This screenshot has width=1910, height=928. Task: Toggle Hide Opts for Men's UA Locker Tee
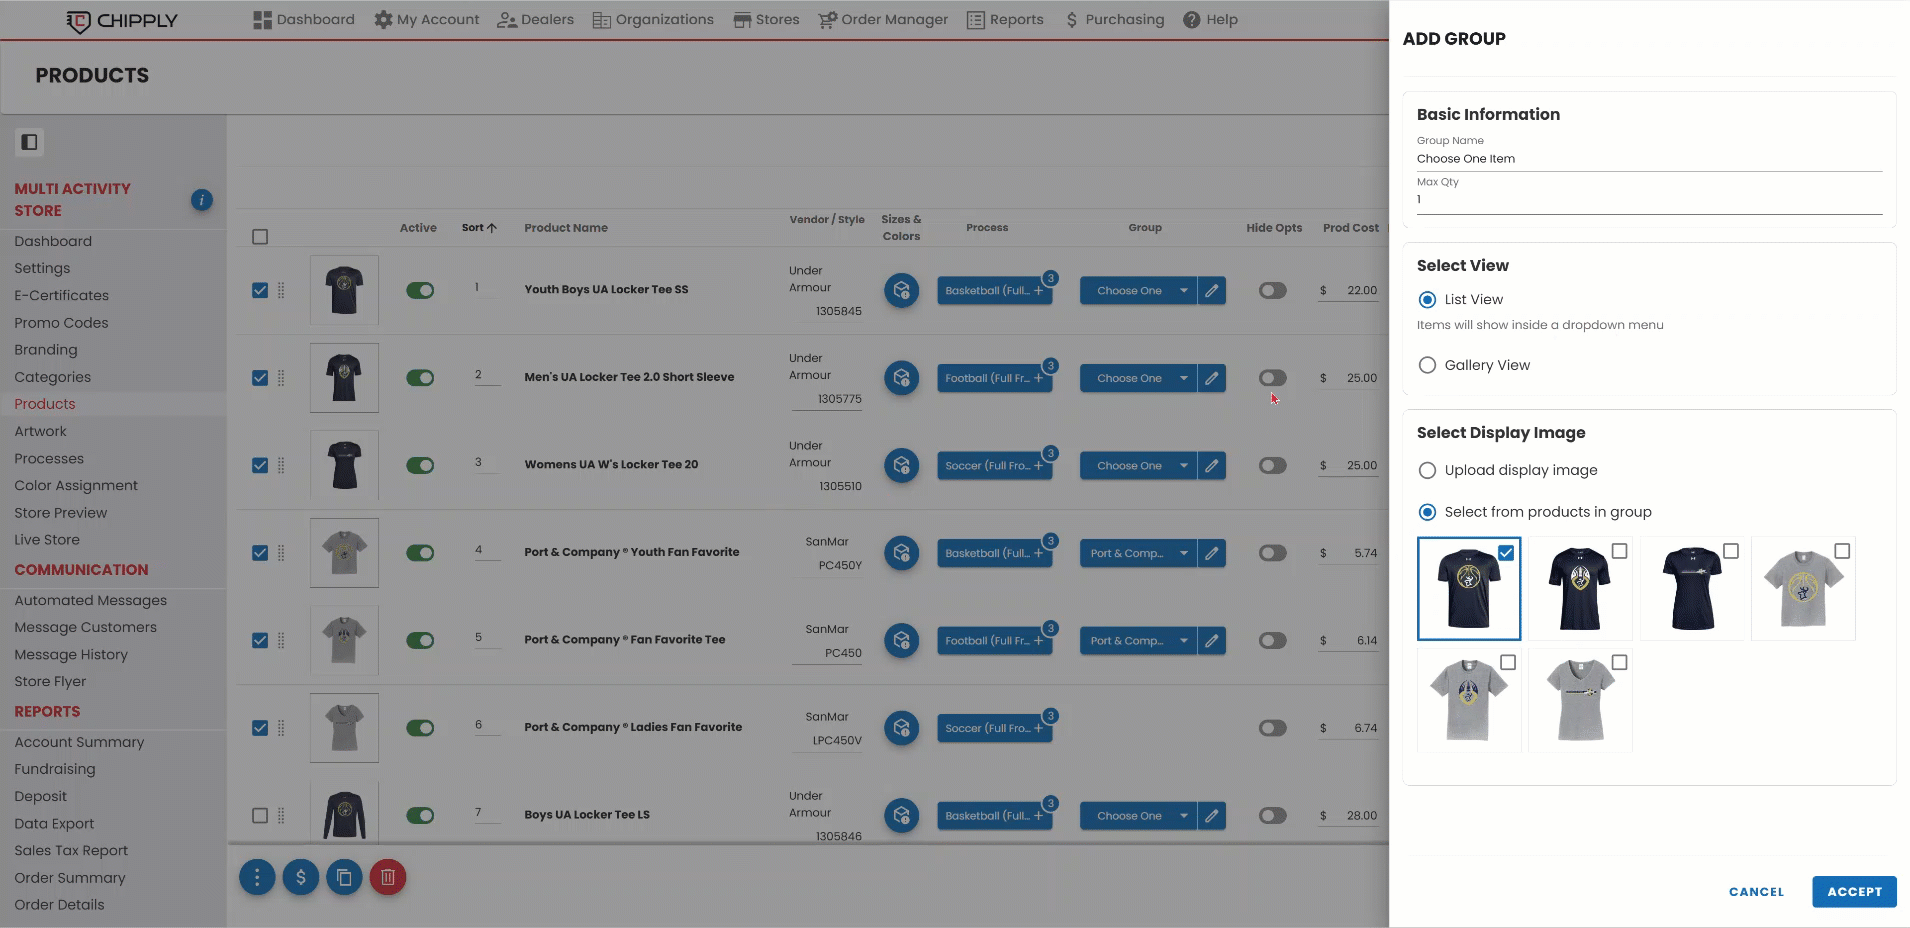[x=1272, y=378]
